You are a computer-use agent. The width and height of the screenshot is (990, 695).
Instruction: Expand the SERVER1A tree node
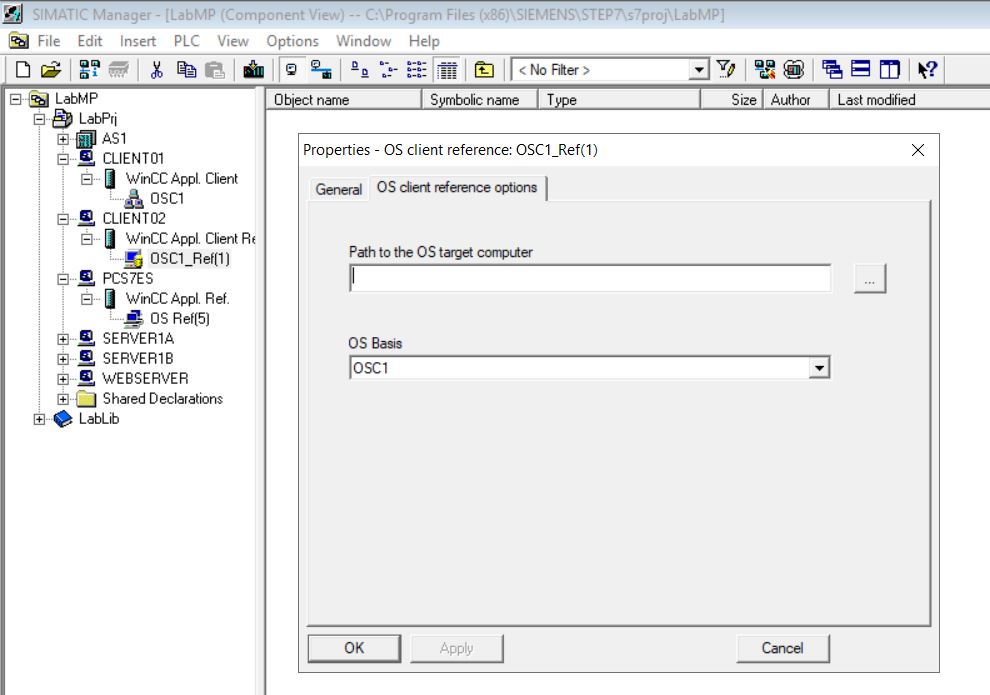[63, 339]
